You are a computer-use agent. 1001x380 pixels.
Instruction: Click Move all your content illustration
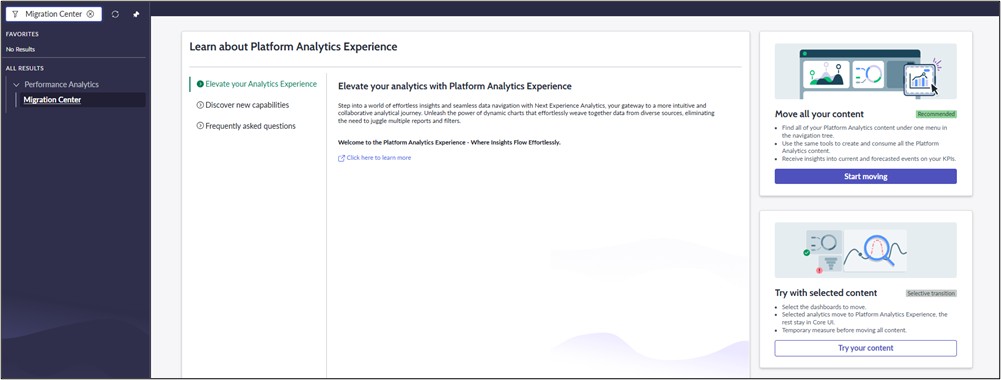(866, 71)
